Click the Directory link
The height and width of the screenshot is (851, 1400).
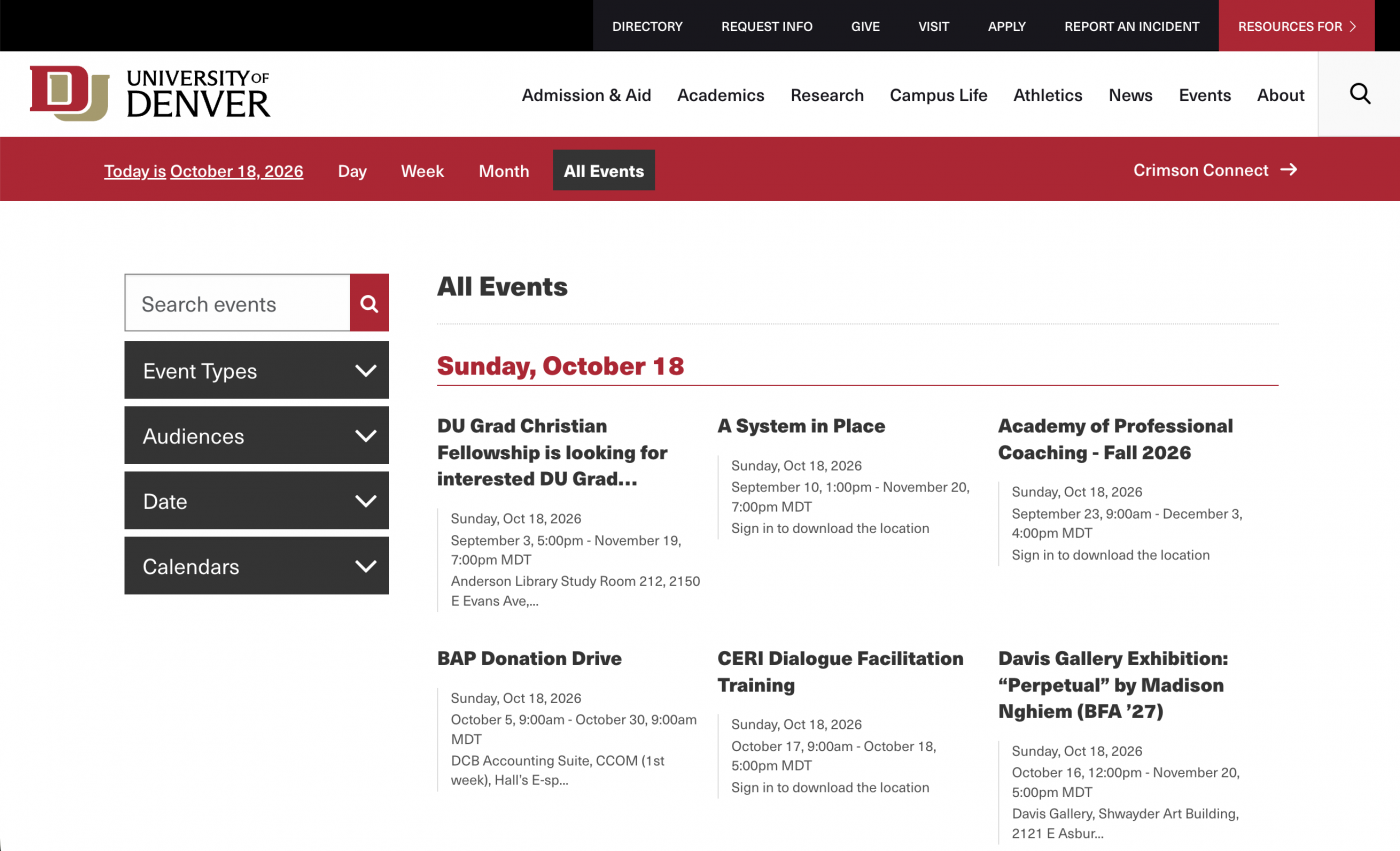pos(647,26)
